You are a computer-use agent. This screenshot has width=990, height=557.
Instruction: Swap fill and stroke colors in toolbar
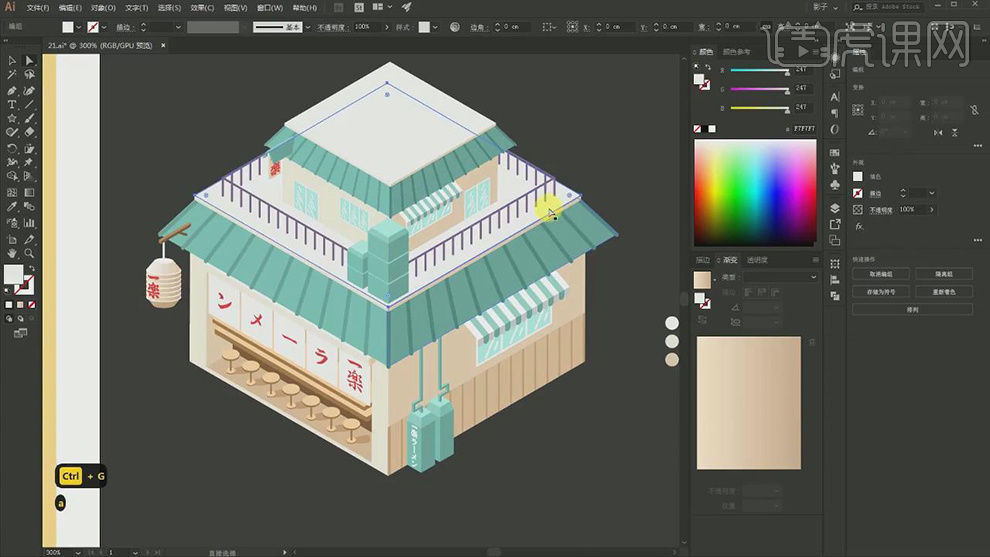pos(31,266)
